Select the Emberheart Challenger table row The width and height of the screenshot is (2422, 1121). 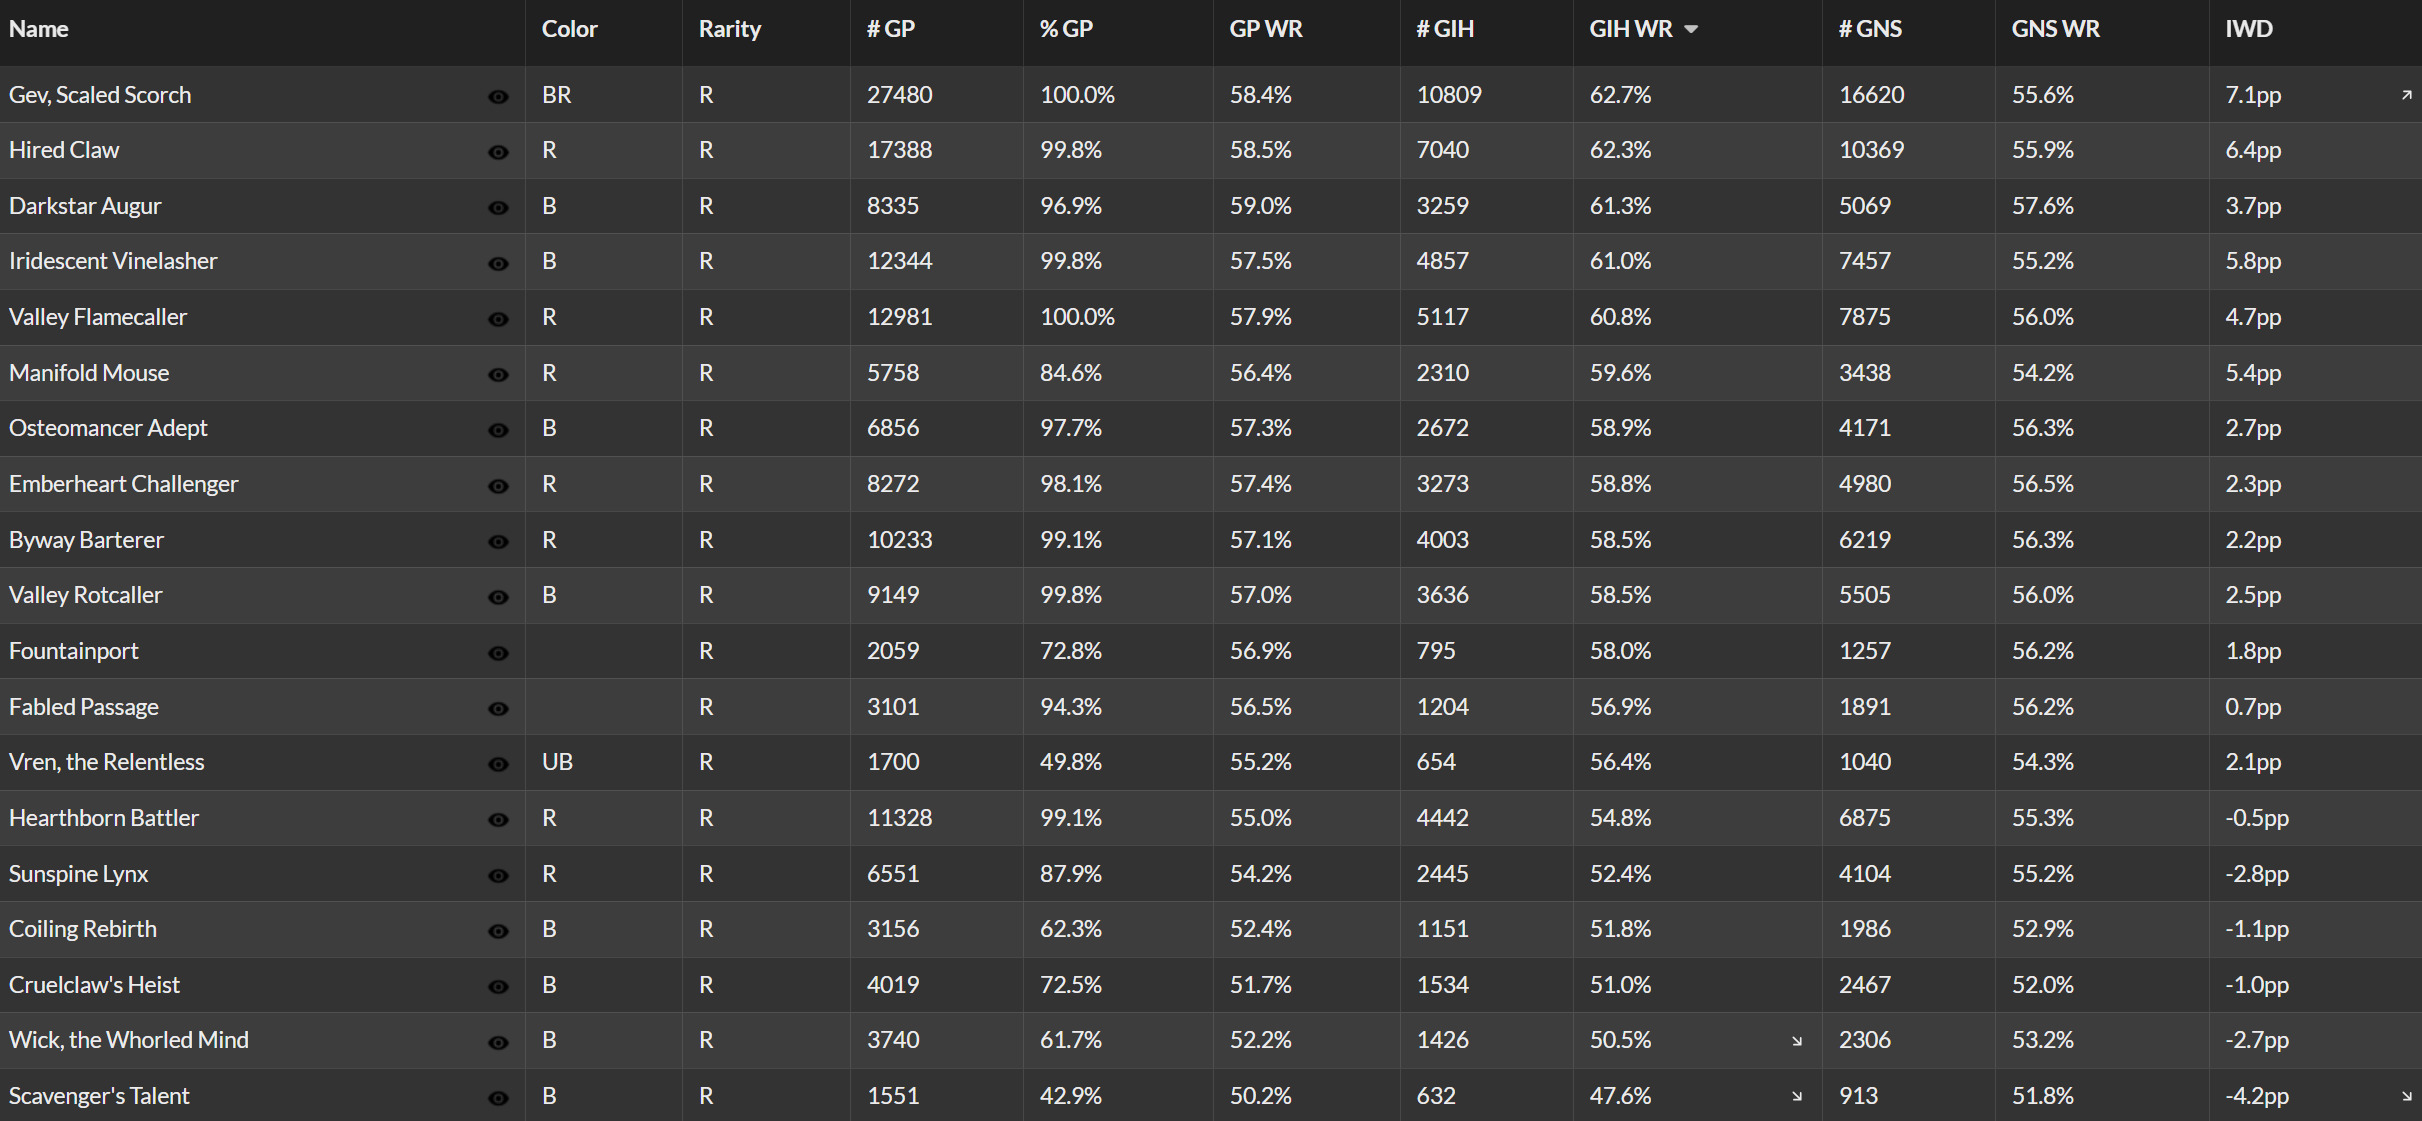(x=1211, y=484)
